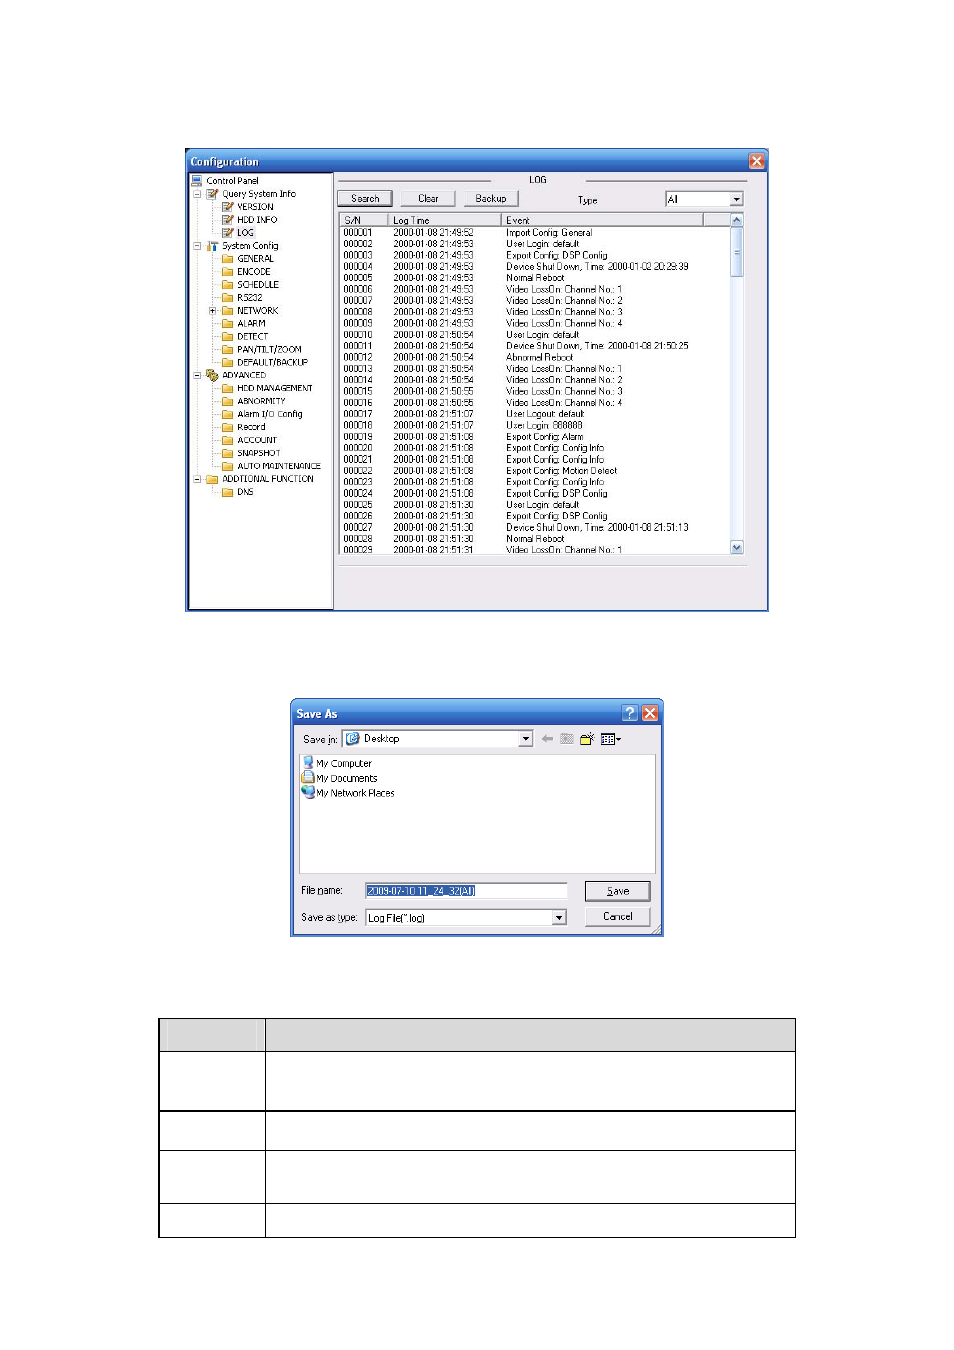
Task: Click the Backup button
Action: [x=491, y=199]
